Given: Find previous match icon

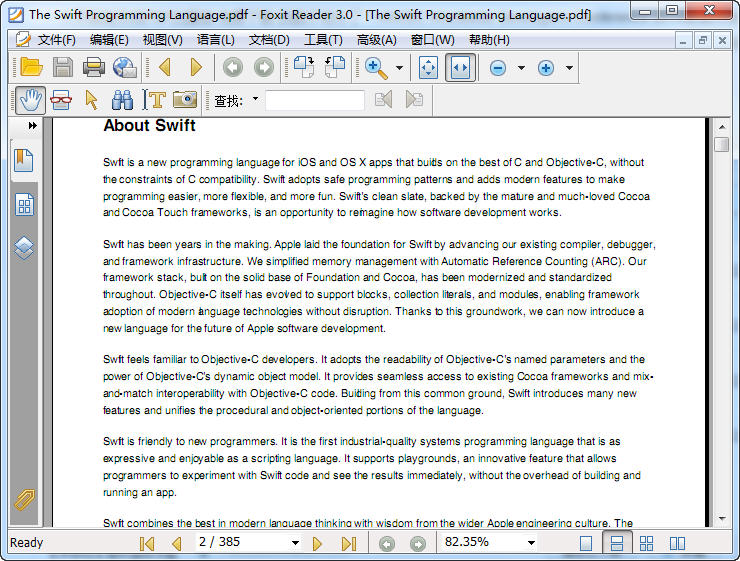Looking at the screenshot, I should pyautogui.click(x=383, y=100).
